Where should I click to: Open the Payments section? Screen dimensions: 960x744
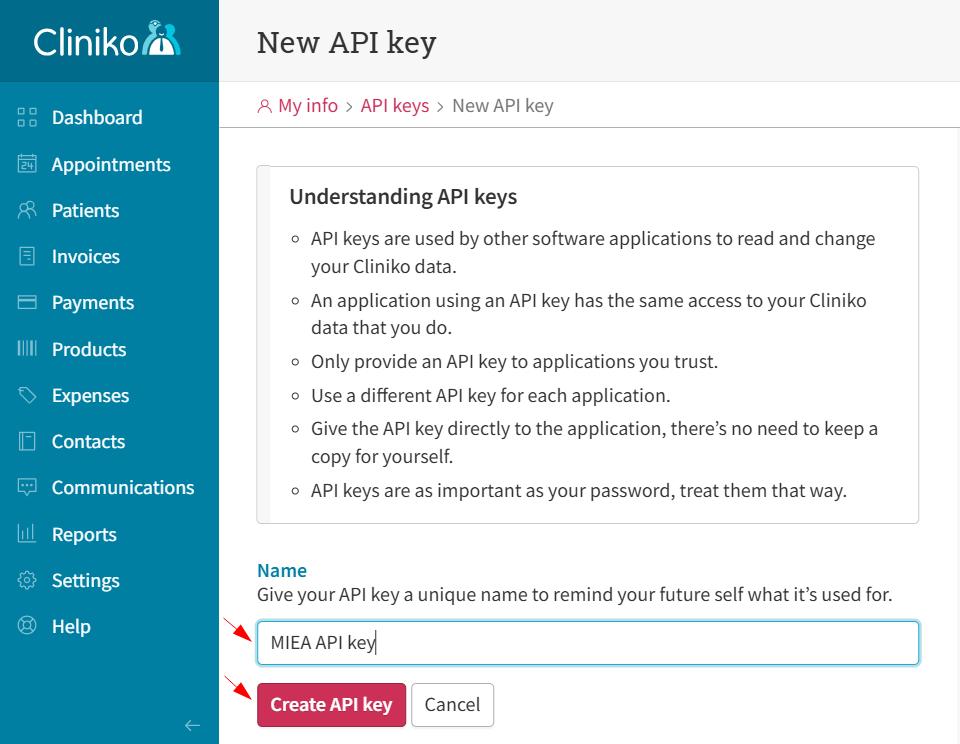(x=93, y=302)
